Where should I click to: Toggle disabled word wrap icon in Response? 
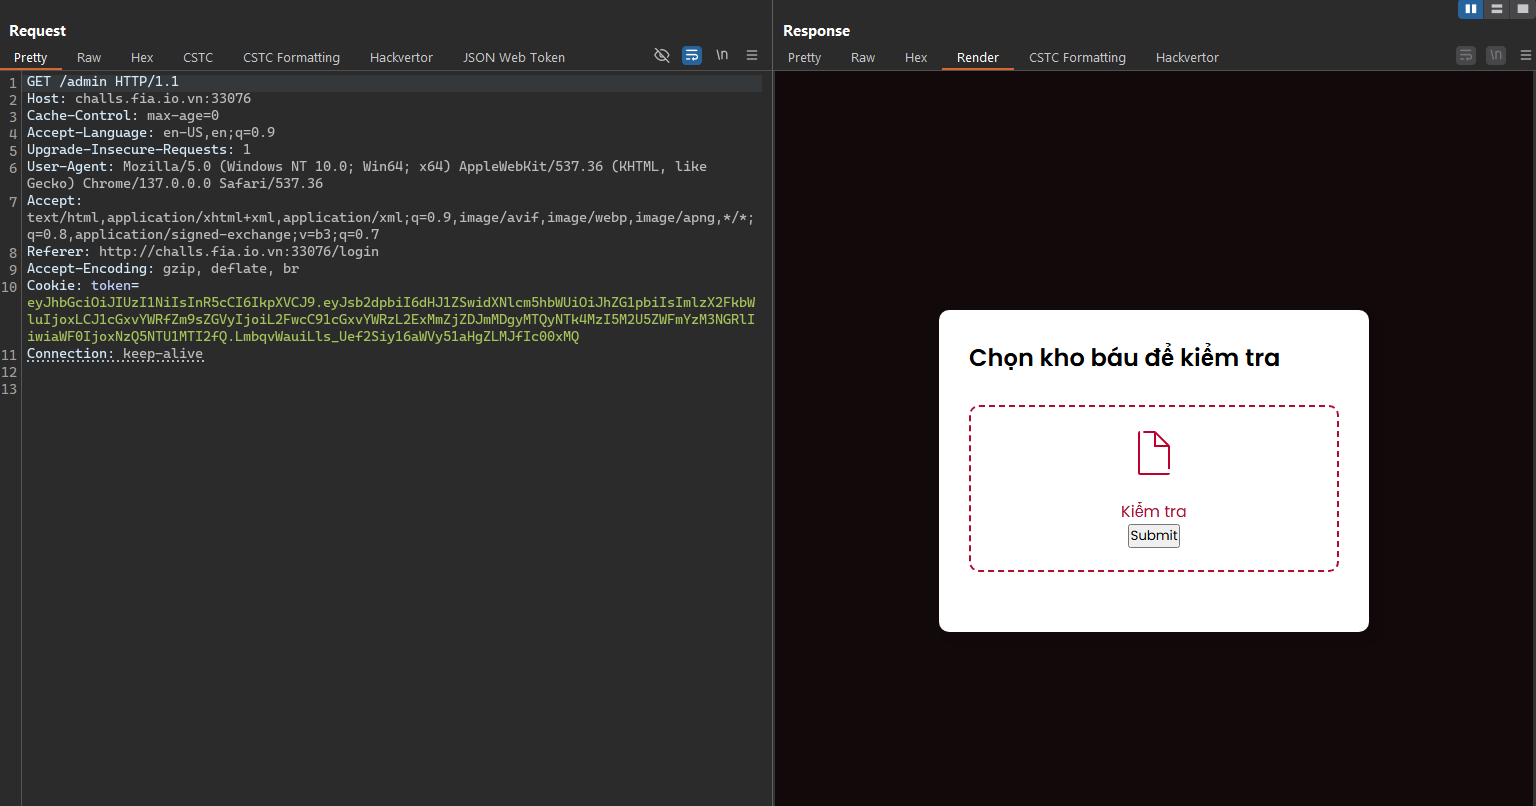[x=1466, y=55]
